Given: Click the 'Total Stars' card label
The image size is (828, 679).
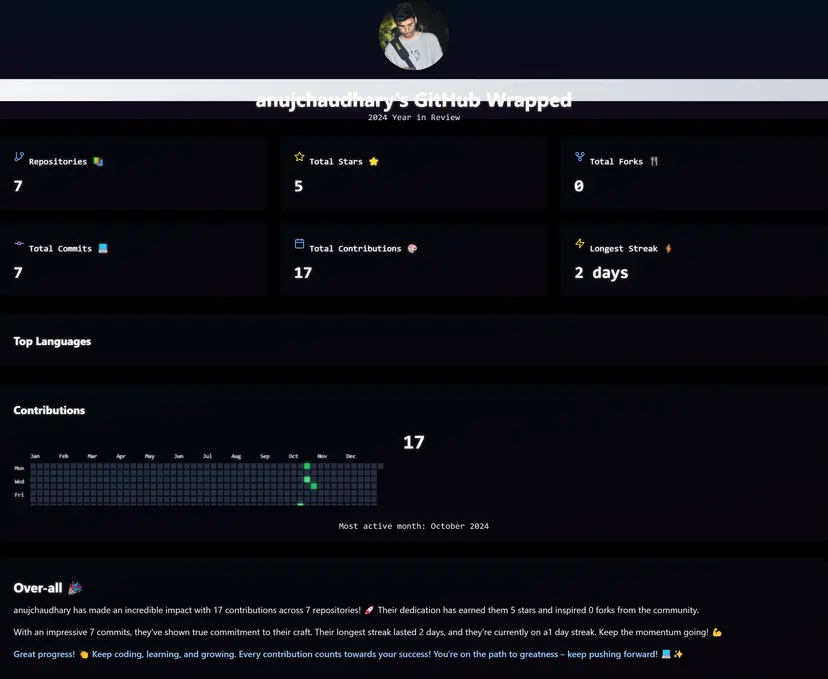Looking at the screenshot, I should [336, 162].
